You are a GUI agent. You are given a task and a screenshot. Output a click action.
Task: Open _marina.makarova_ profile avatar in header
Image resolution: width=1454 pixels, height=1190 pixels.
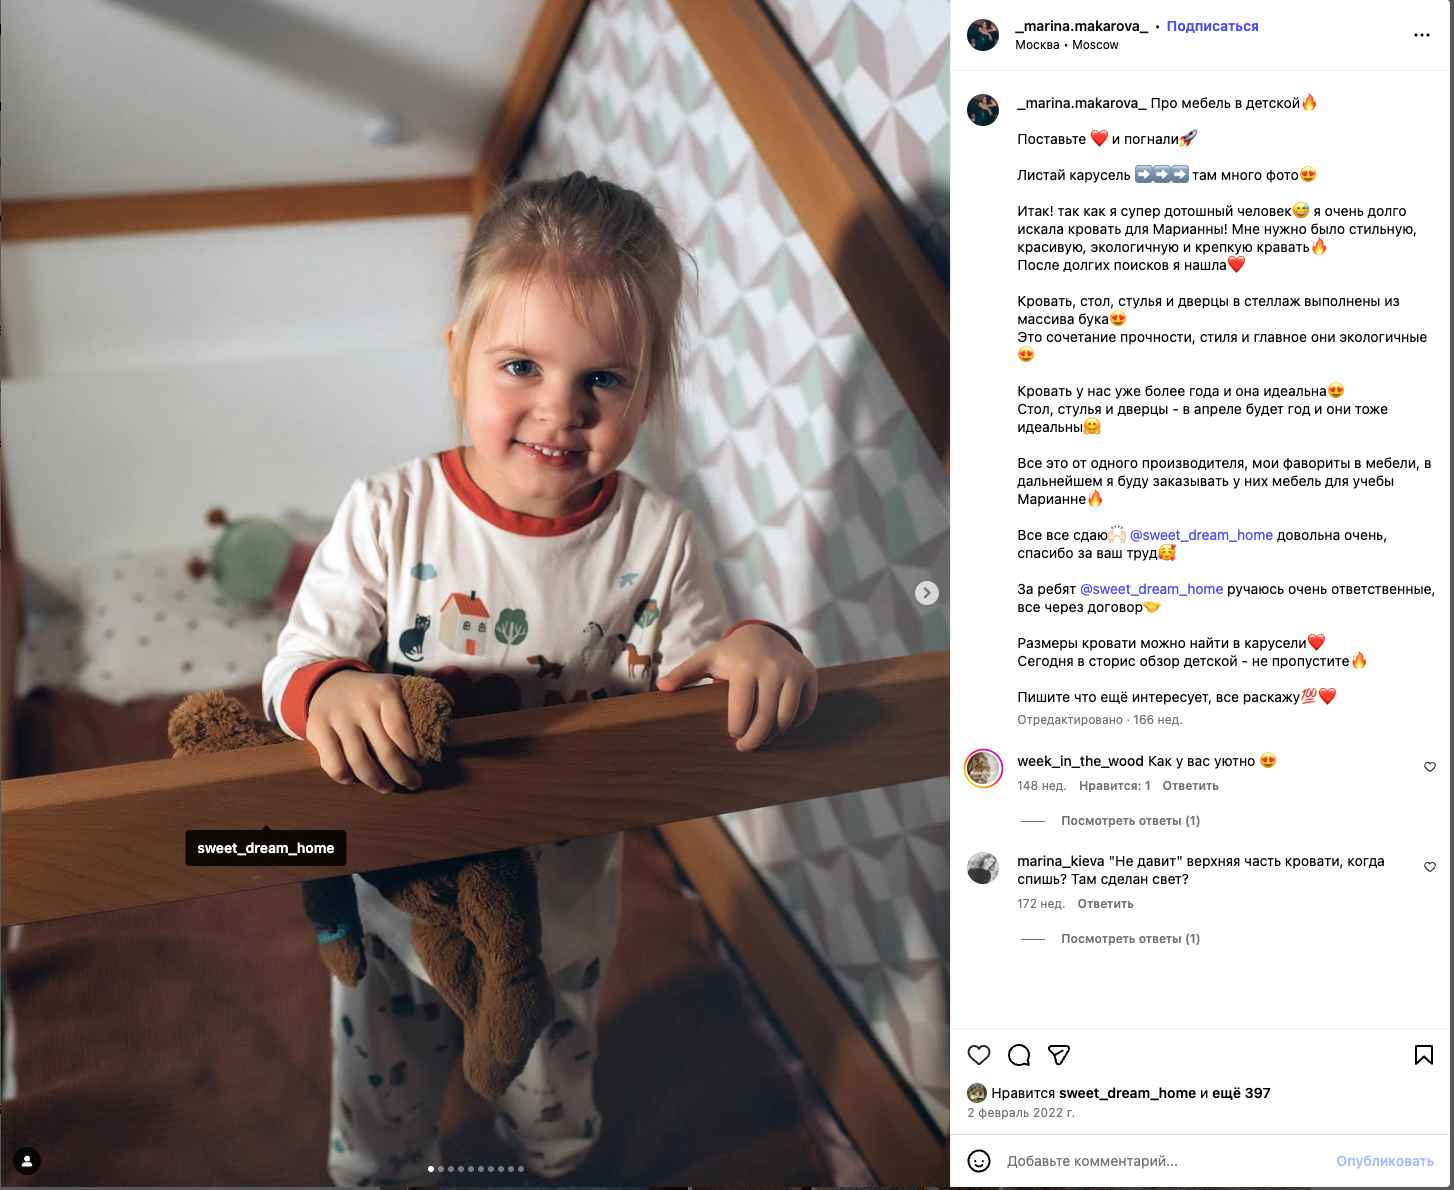[x=983, y=34]
